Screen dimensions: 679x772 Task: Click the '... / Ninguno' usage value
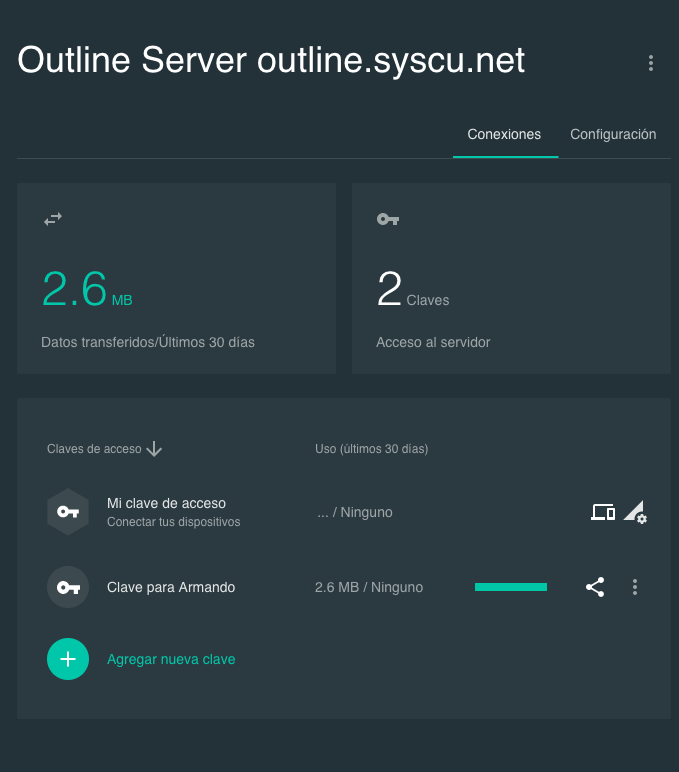pos(355,512)
